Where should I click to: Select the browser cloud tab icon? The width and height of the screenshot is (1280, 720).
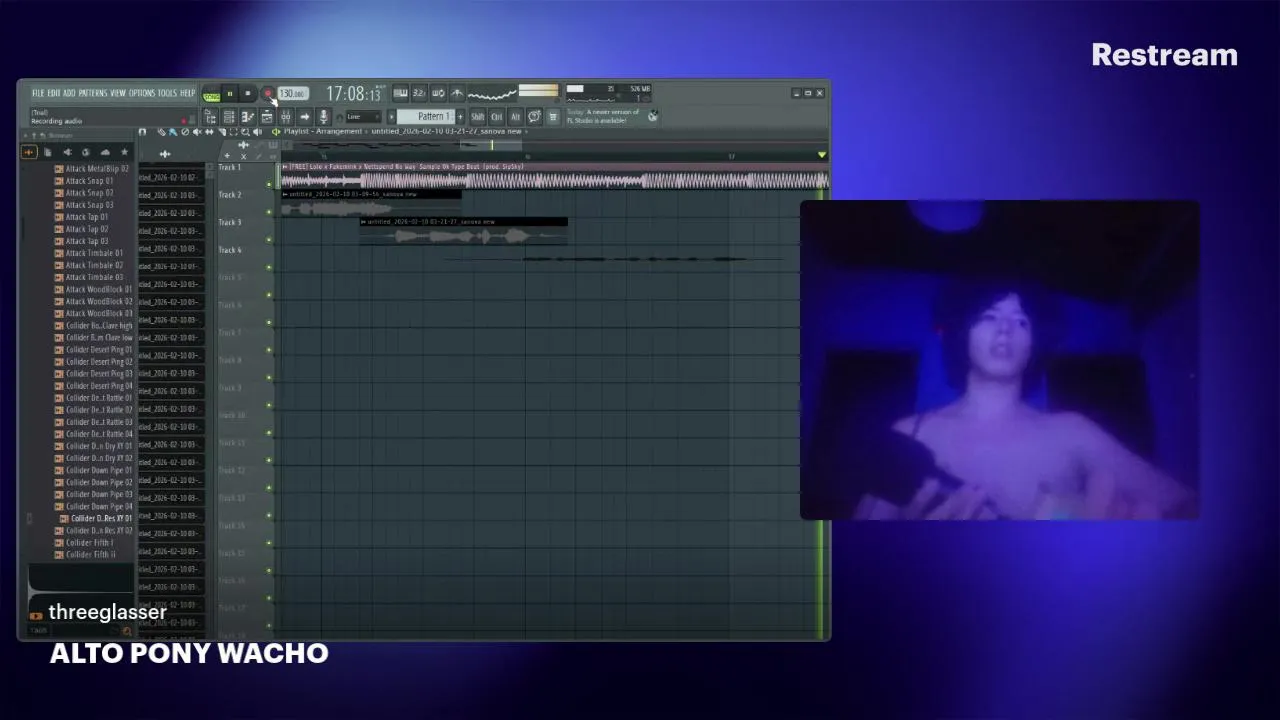point(105,152)
